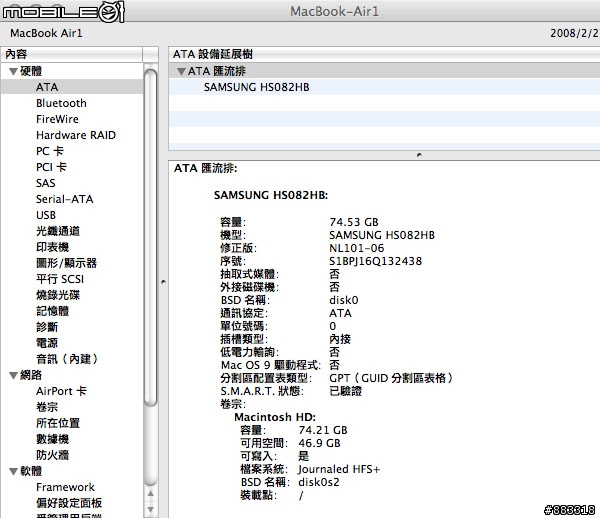
Task: Click the sidebar scroll down arrow
Action: coord(151,510)
